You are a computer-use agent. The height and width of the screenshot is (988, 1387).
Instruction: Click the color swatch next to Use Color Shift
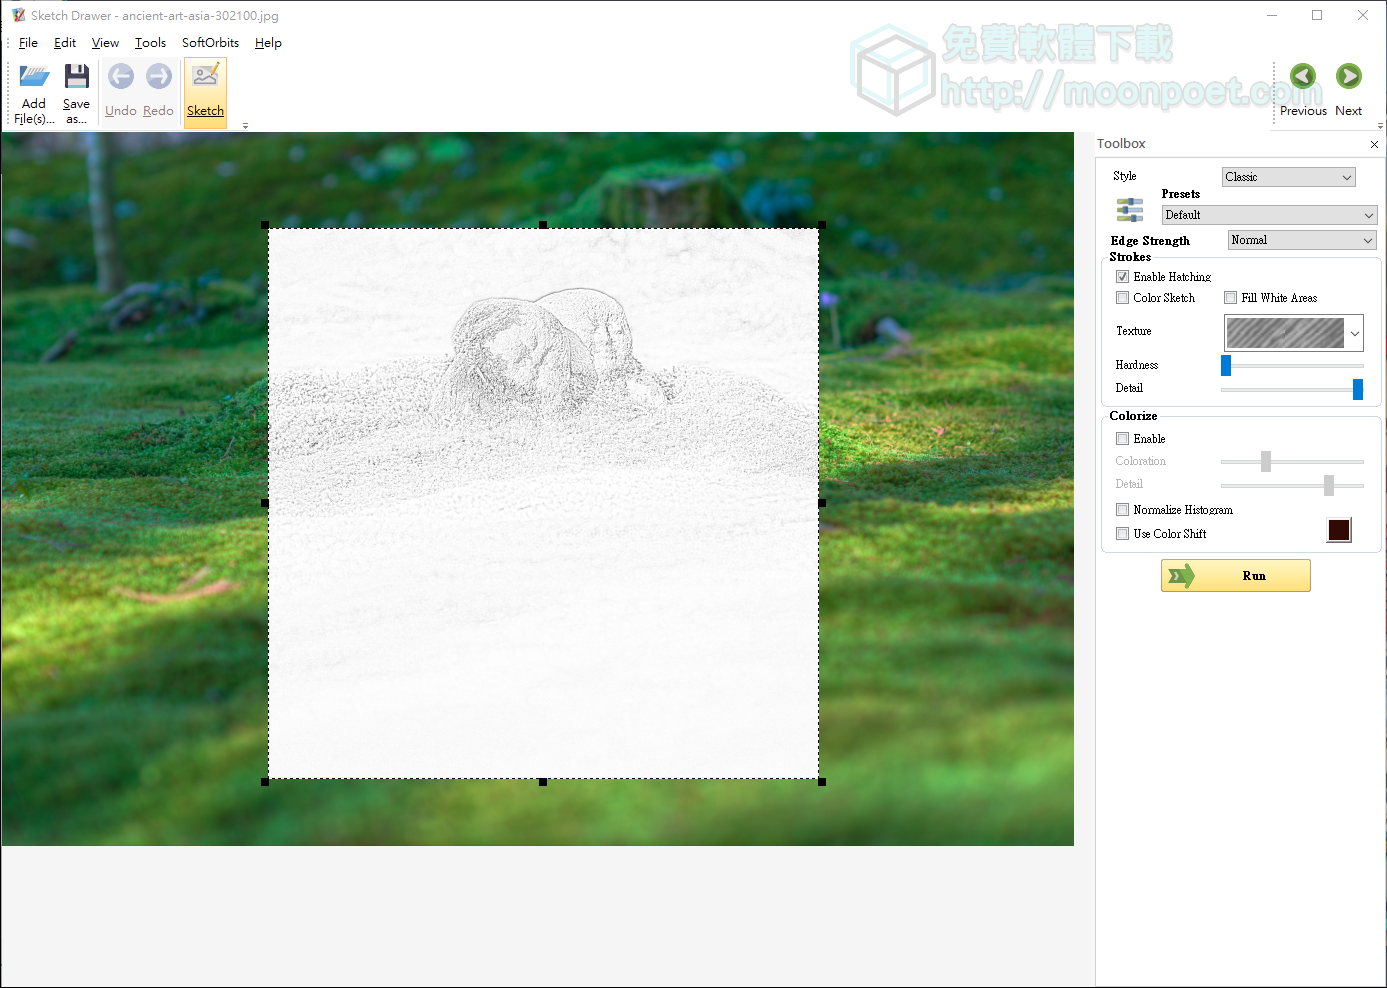click(x=1339, y=530)
